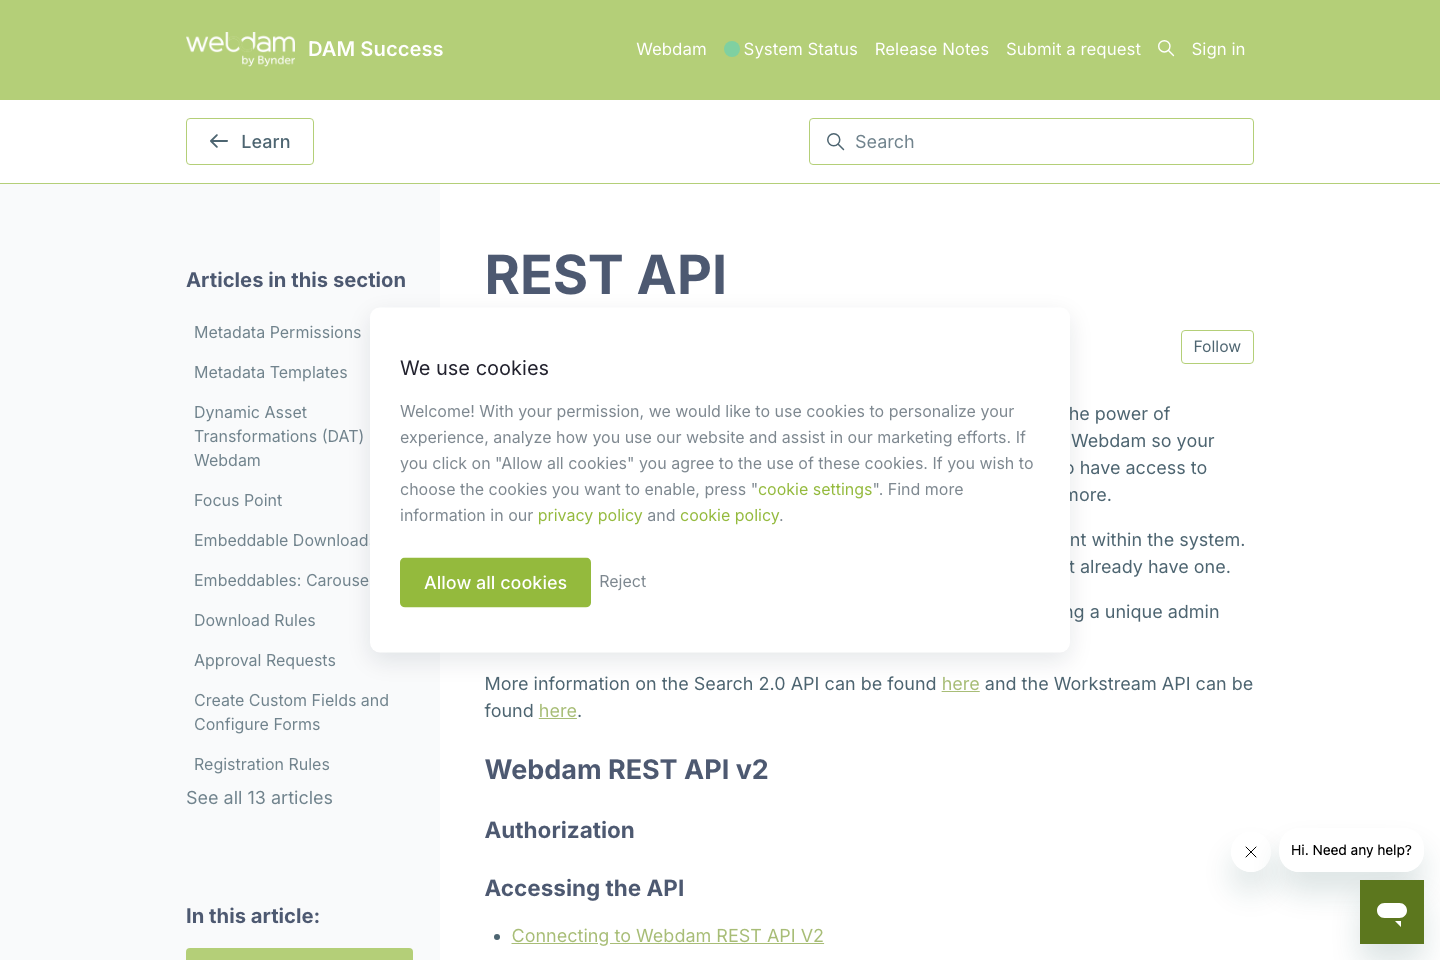Select Submit a request

click(1073, 48)
